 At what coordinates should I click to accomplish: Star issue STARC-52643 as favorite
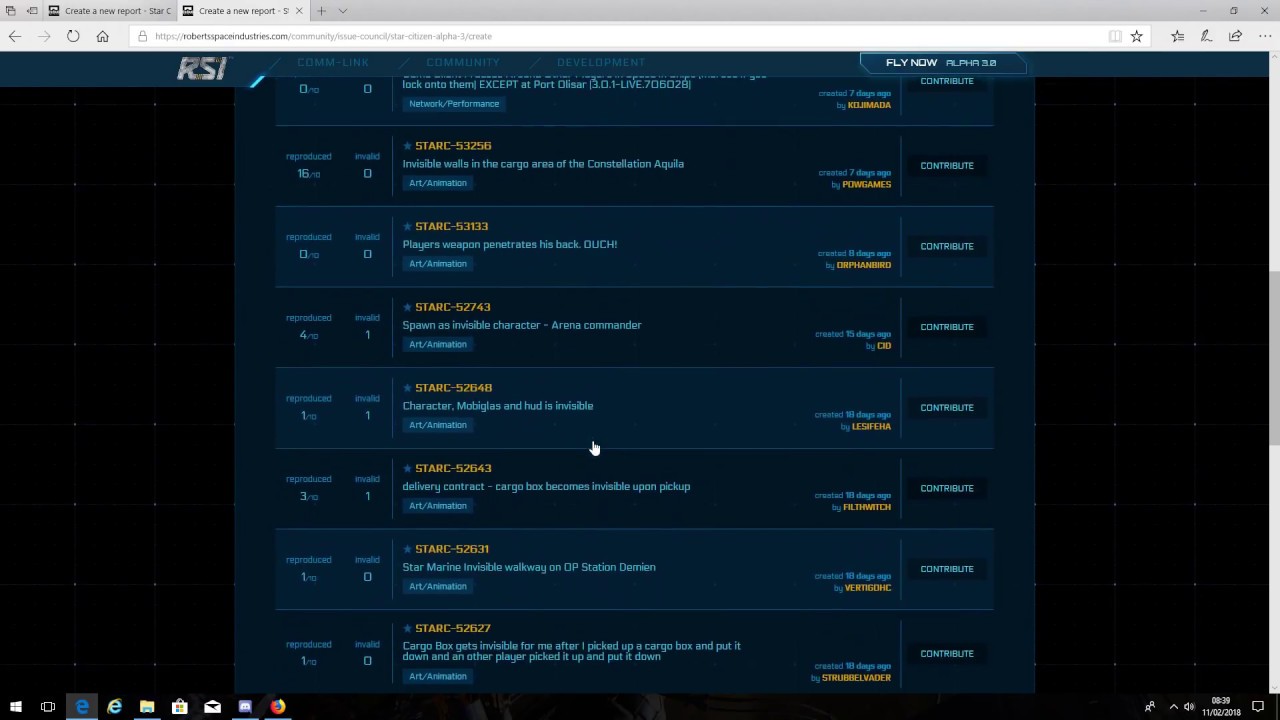407,468
